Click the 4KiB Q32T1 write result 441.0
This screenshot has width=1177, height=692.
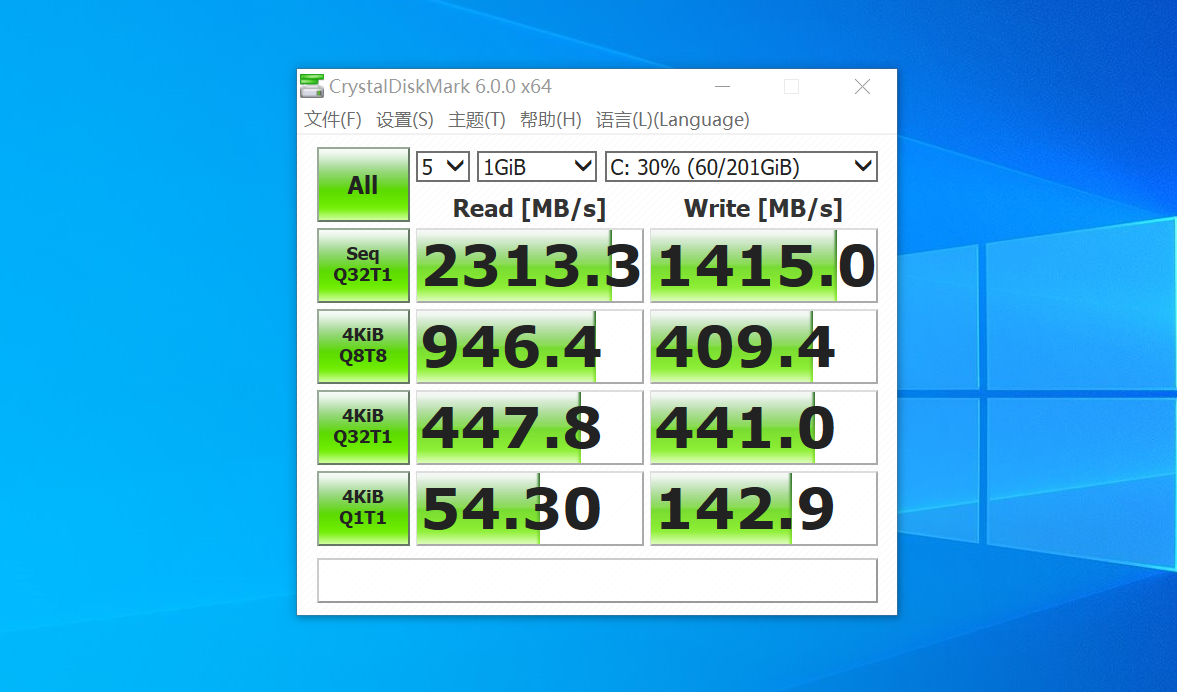click(x=763, y=427)
